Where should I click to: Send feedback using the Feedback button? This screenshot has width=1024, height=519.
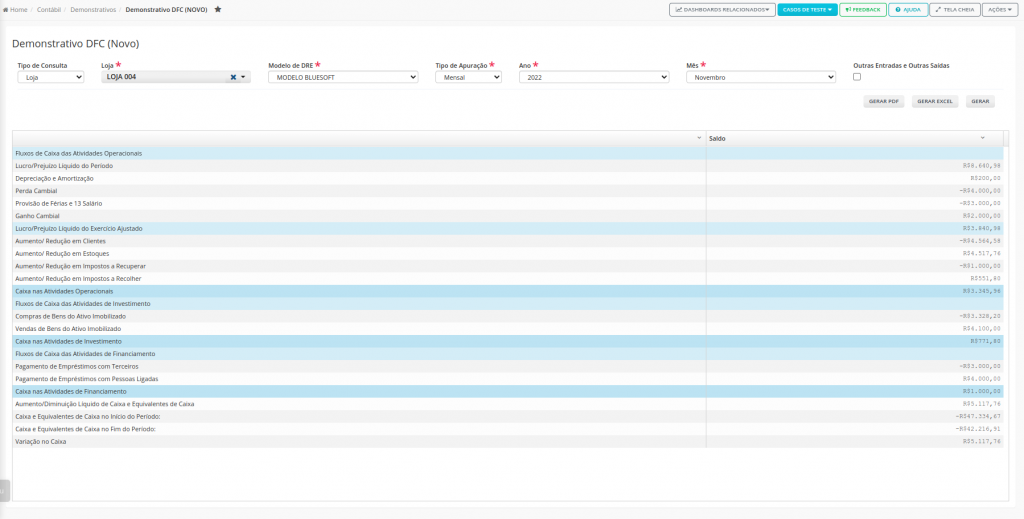click(862, 9)
